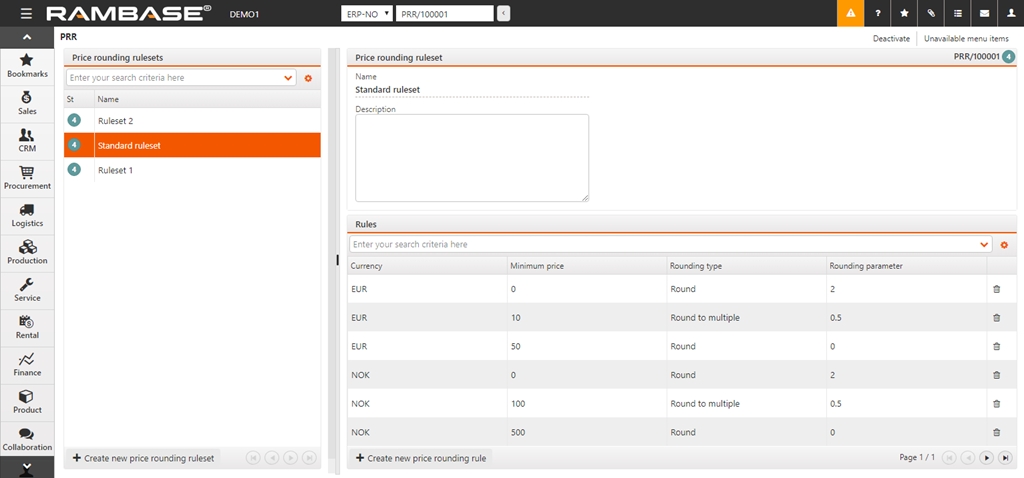Click Round to multiple in EUR row

point(705,317)
